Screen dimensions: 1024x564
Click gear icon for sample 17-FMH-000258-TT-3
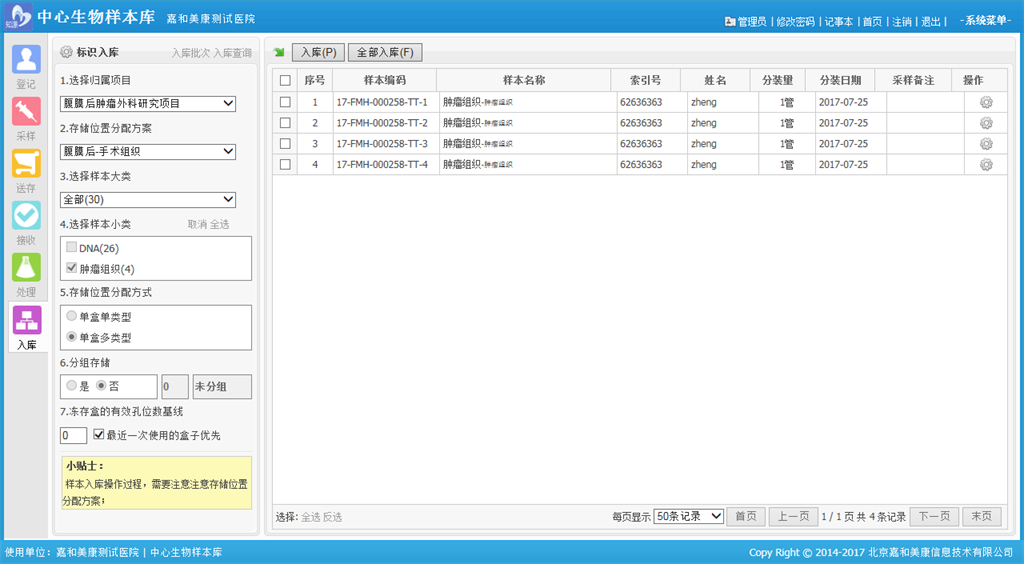click(986, 144)
